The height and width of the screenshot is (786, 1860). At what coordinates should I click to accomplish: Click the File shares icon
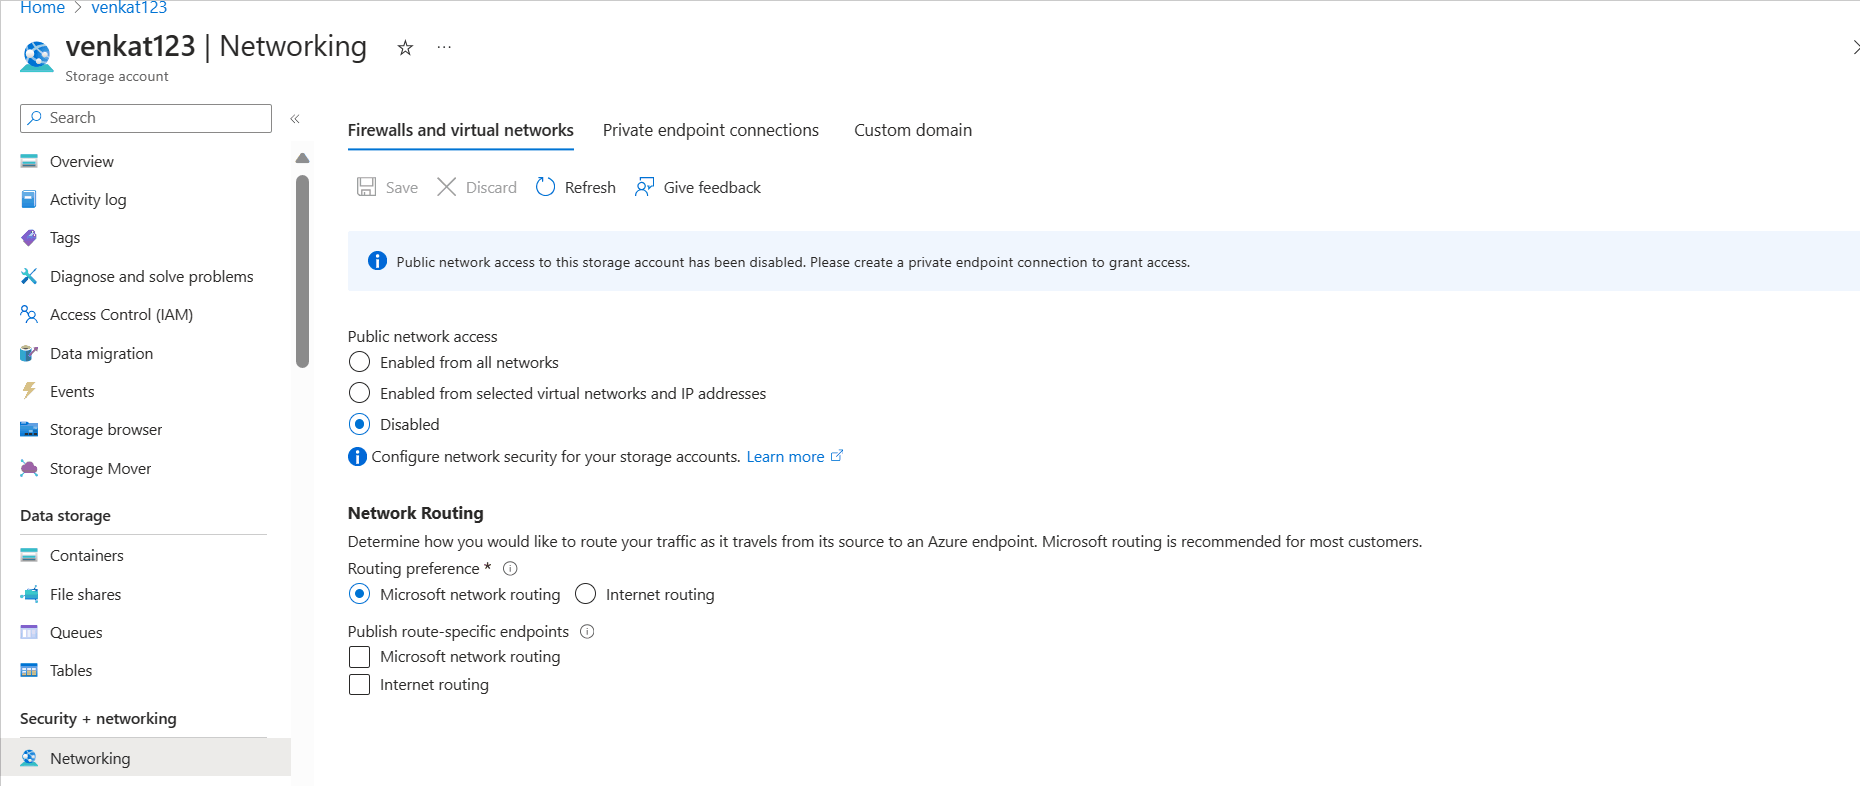(x=29, y=594)
